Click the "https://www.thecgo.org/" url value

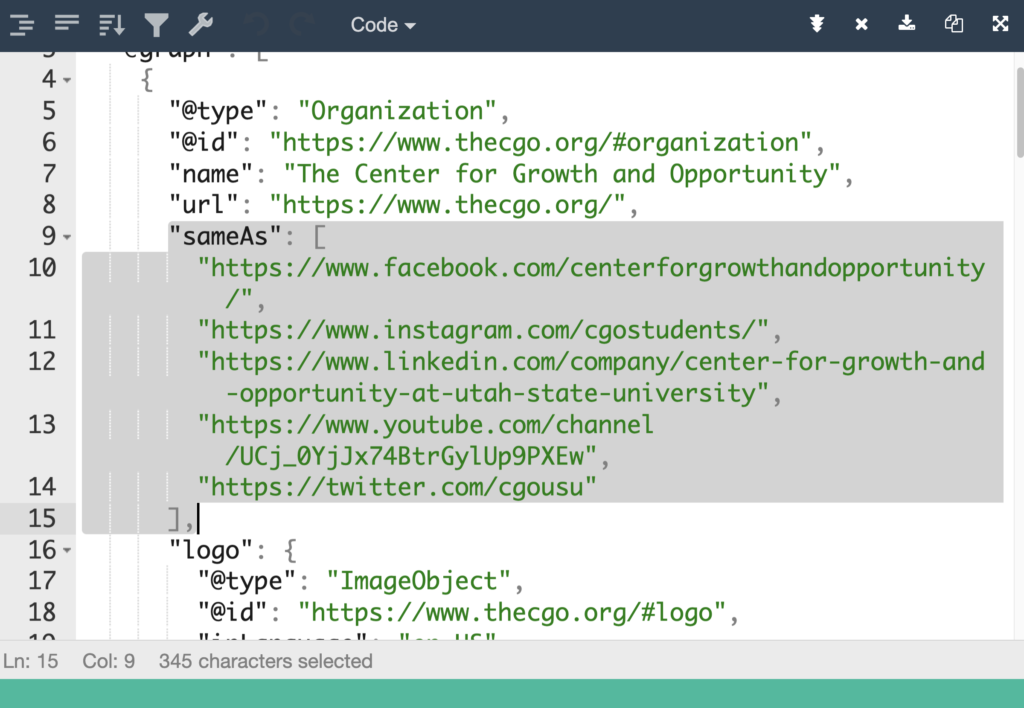click(447, 205)
